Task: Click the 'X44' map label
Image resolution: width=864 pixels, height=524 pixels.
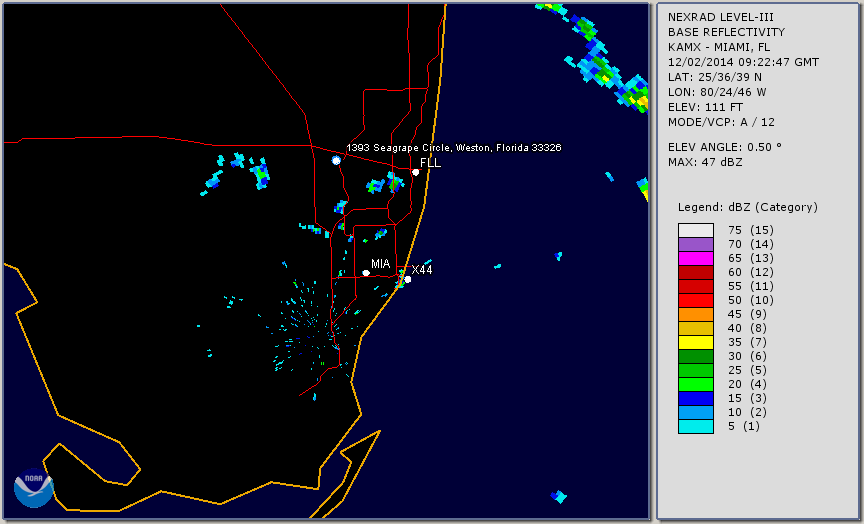Action: (x=422, y=269)
